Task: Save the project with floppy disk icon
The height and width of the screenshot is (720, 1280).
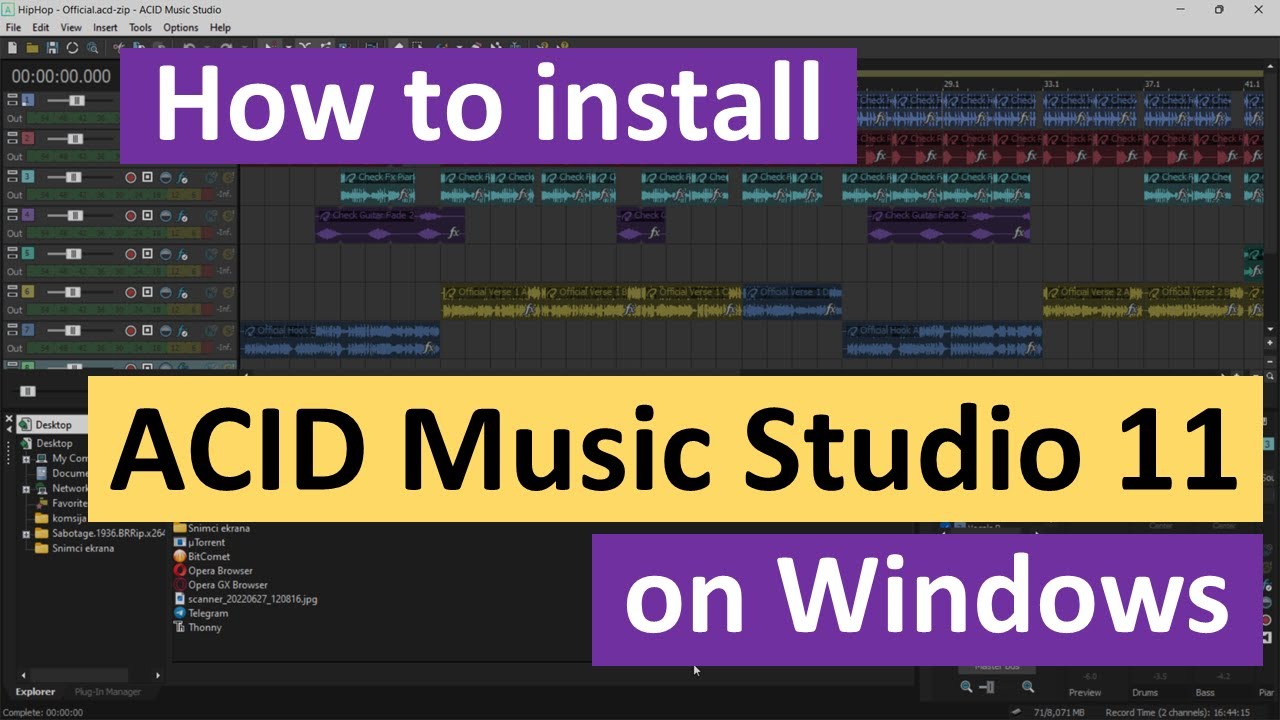Action: (52, 47)
